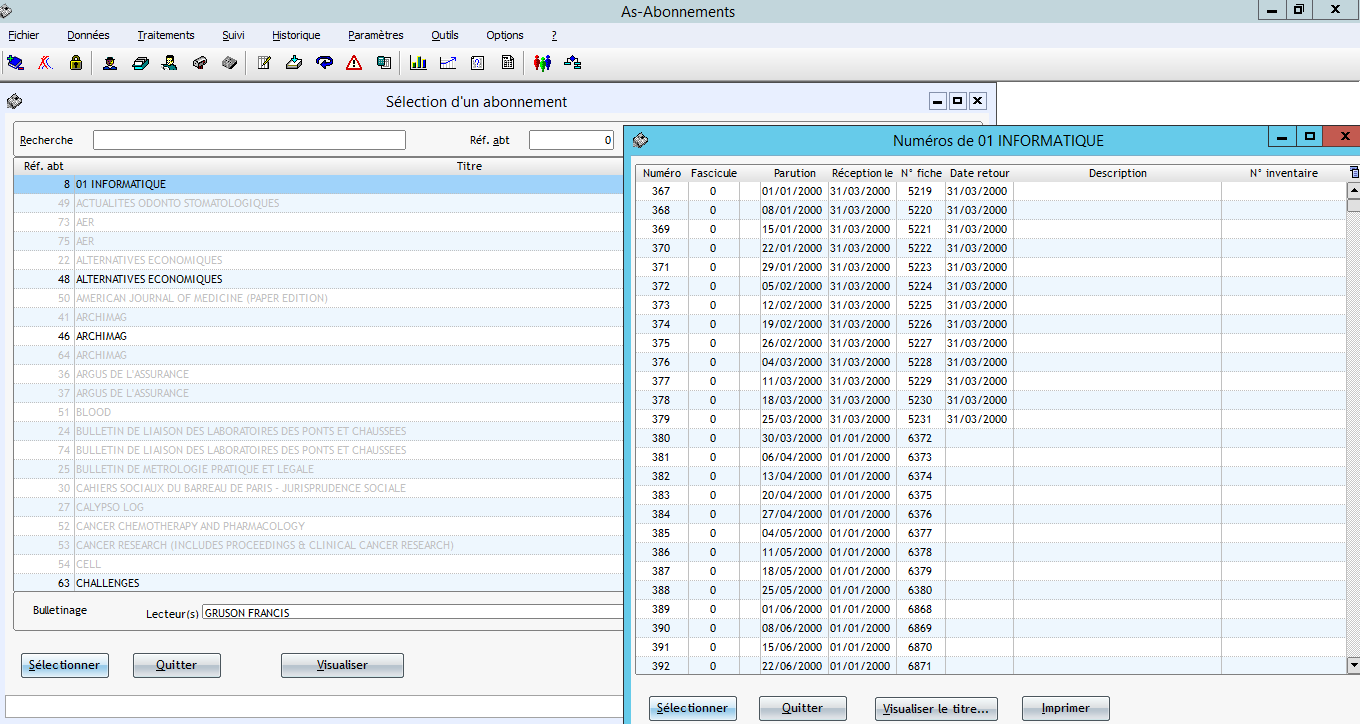Select the CALYPSO LOG subscription row
This screenshot has height=724, width=1360.
[318, 507]
